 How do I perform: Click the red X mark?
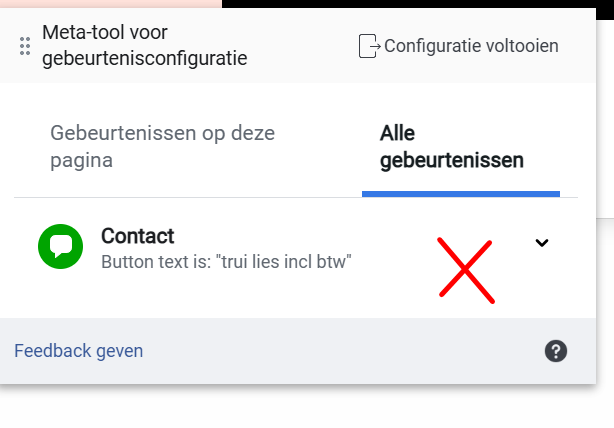click(x=466, y=269)
